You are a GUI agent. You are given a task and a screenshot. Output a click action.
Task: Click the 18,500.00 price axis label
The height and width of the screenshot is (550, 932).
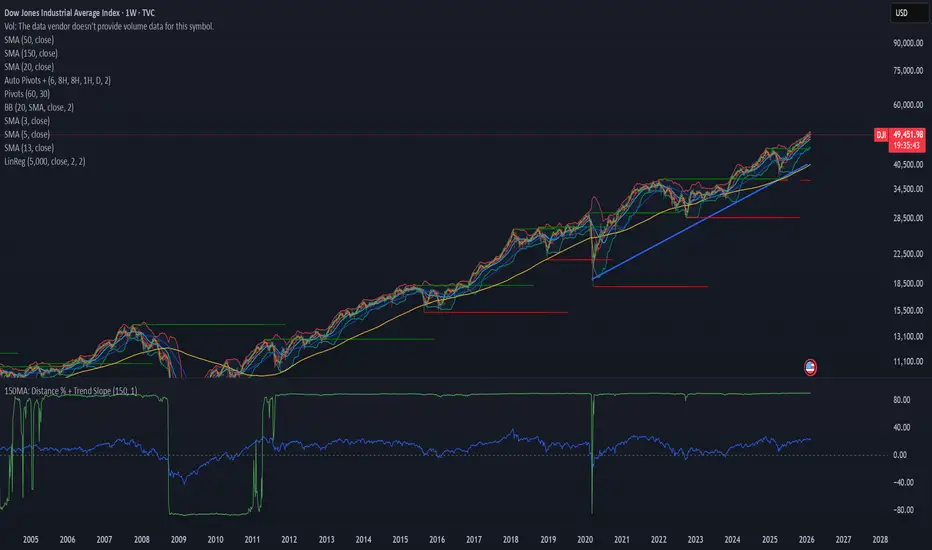[908, 284]
